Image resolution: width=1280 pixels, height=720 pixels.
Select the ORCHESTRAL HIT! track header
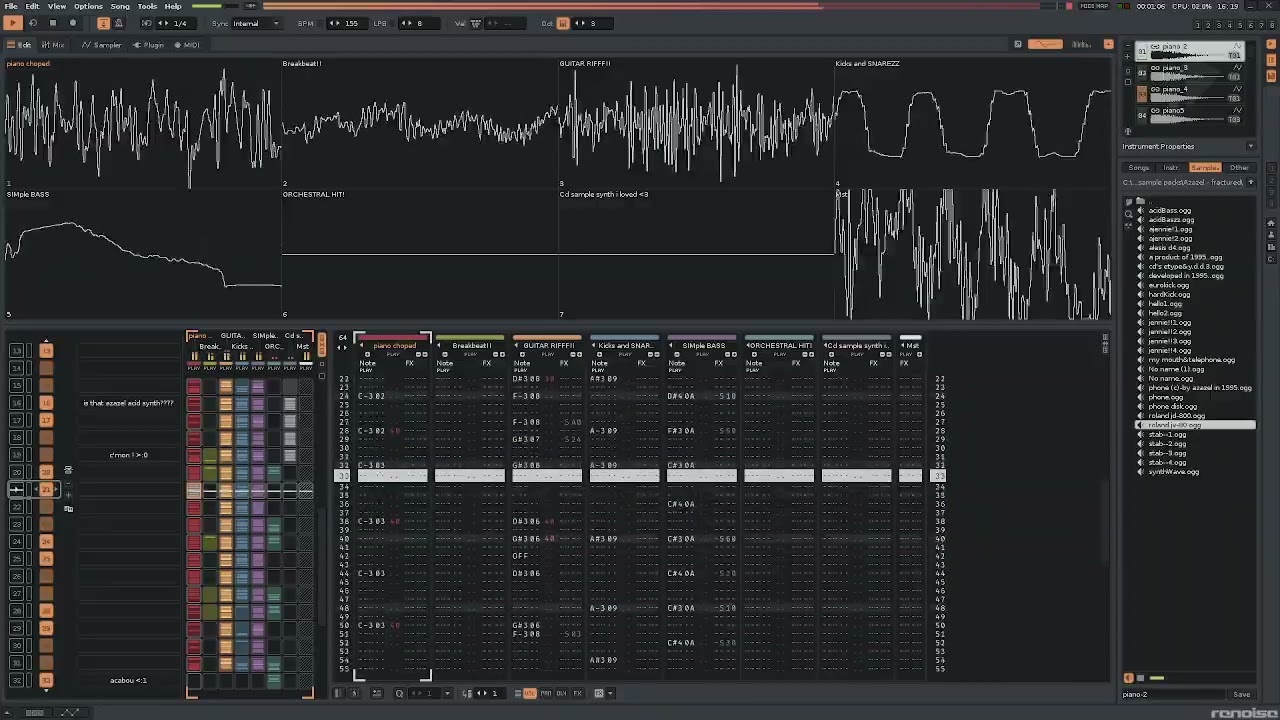tap(779, 346)
